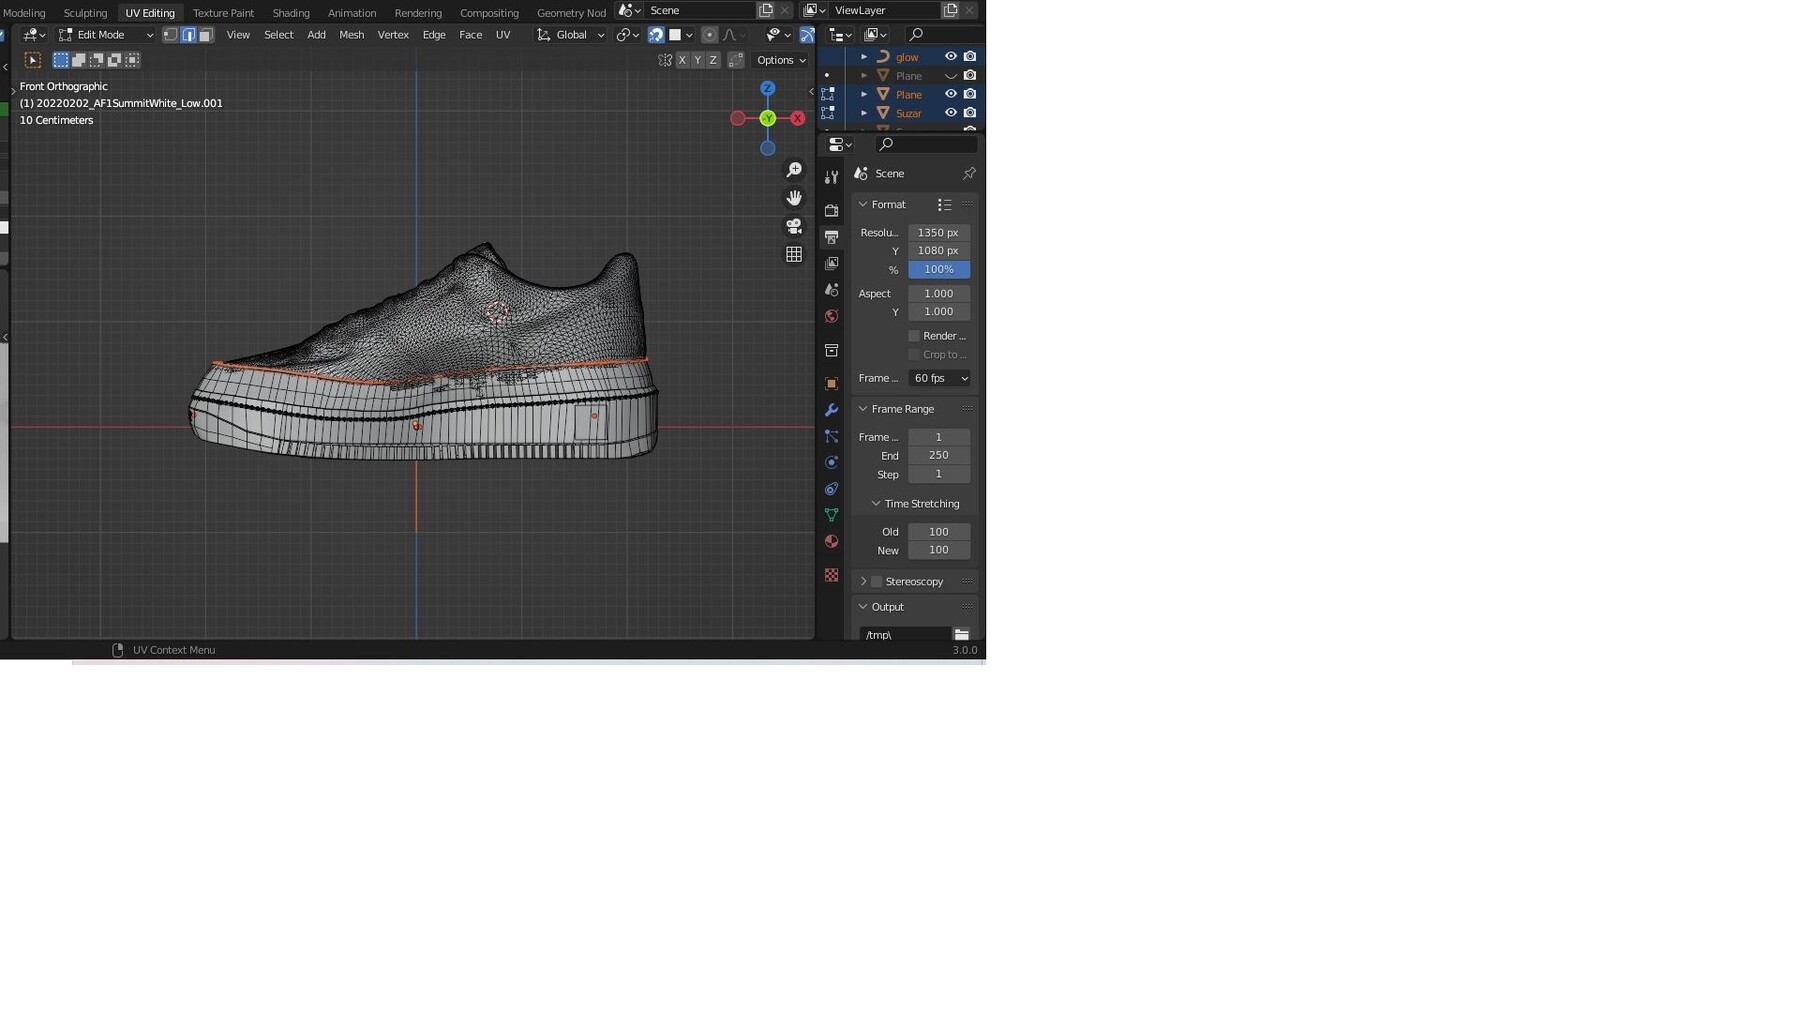
Task: Toggle the X axis mirror button
Action: (x=682, y=60)
